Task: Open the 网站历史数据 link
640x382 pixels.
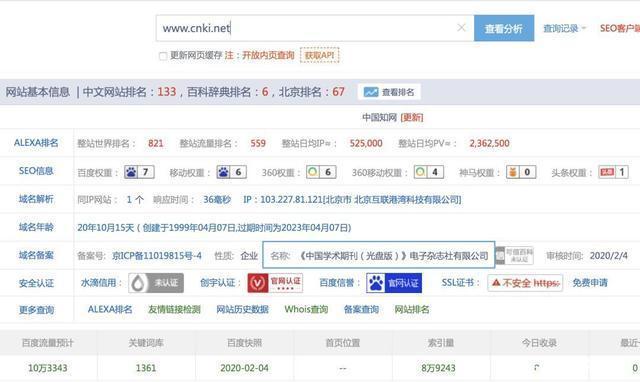Action: [242, 309]
